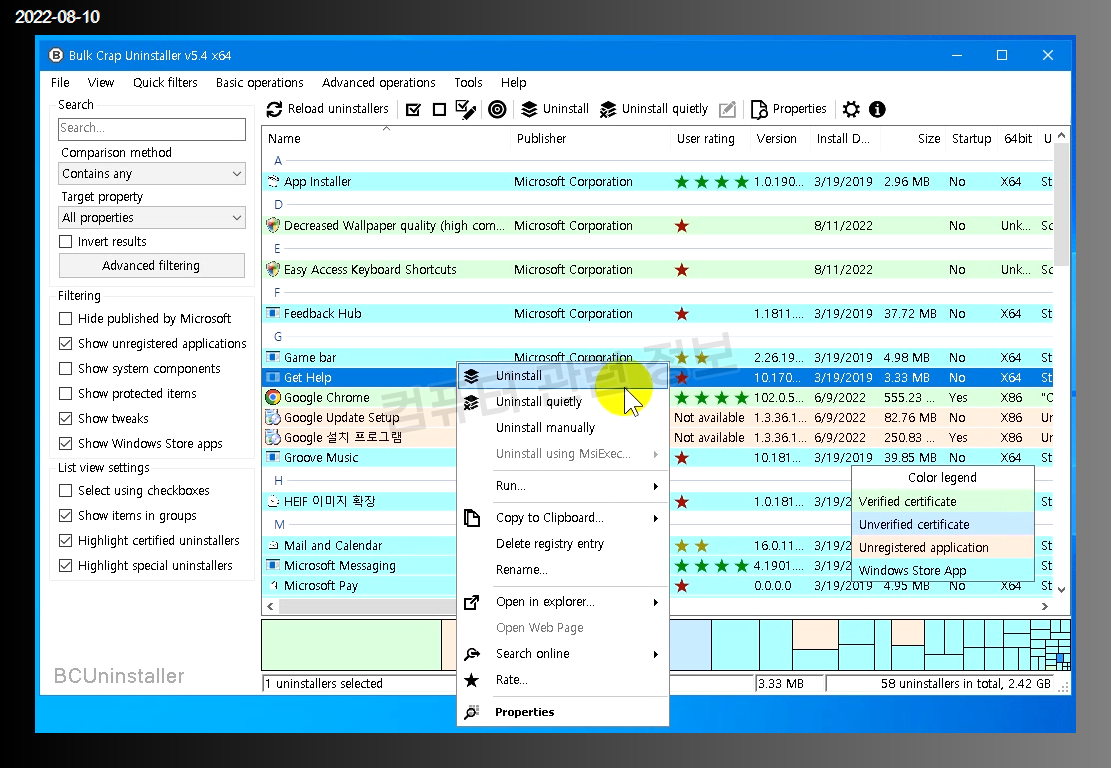The height and width of the screenshot is (768, 1111).
Task: Click the Properties magnifier icon in context menu
Action: pos(472,712)
